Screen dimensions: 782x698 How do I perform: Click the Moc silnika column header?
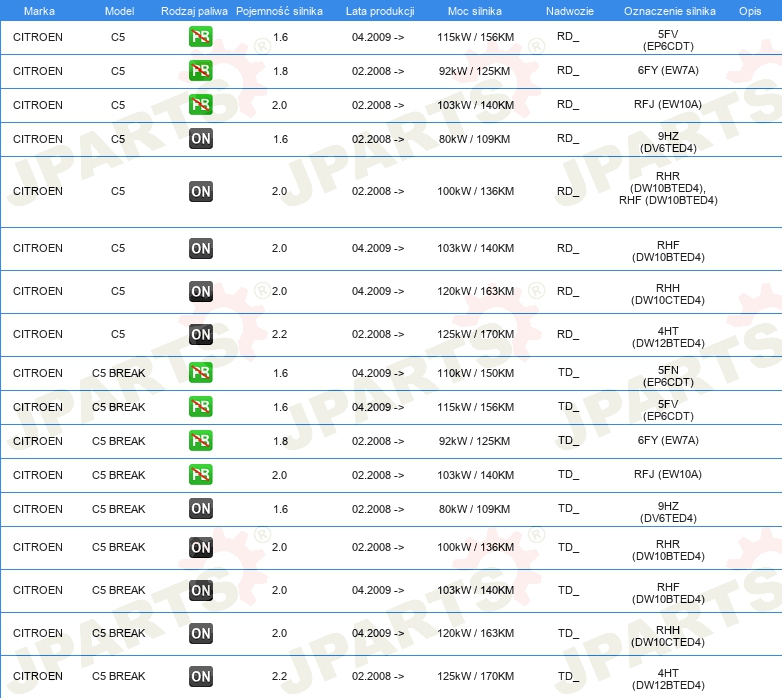pyautogui.click(x=475, y=11)
